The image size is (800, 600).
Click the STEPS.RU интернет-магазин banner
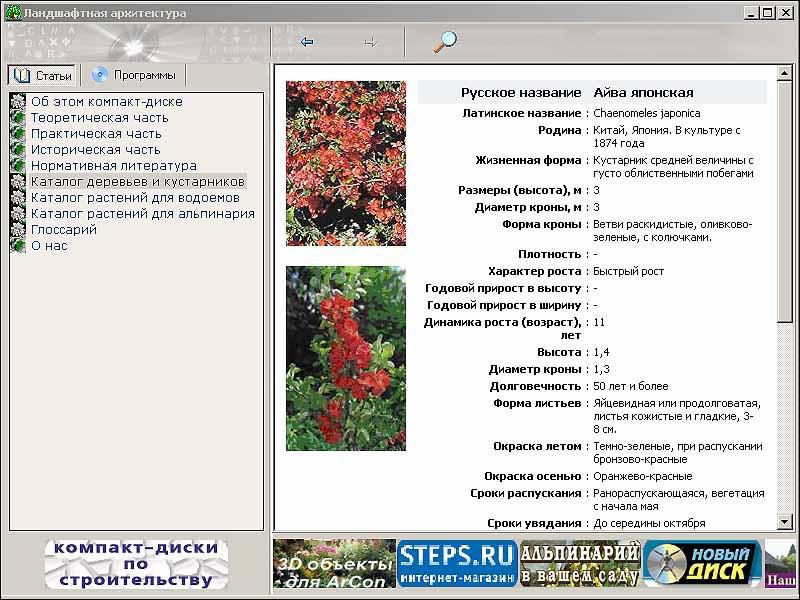457,563
